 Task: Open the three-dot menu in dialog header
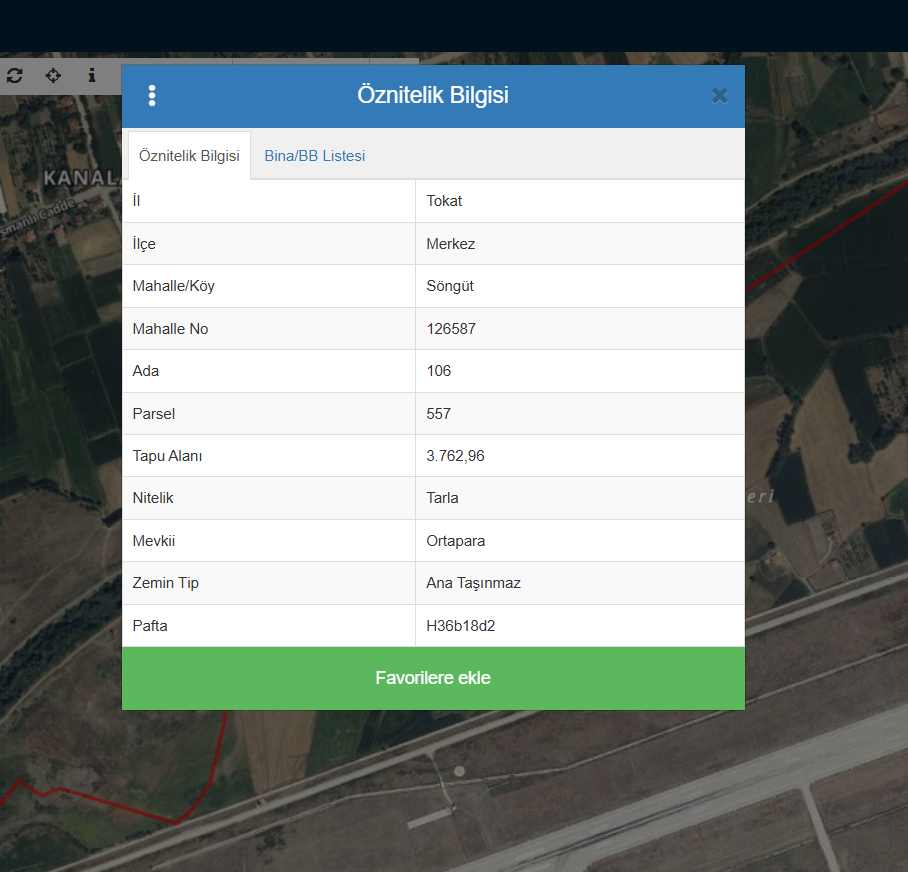click(152, 96)
